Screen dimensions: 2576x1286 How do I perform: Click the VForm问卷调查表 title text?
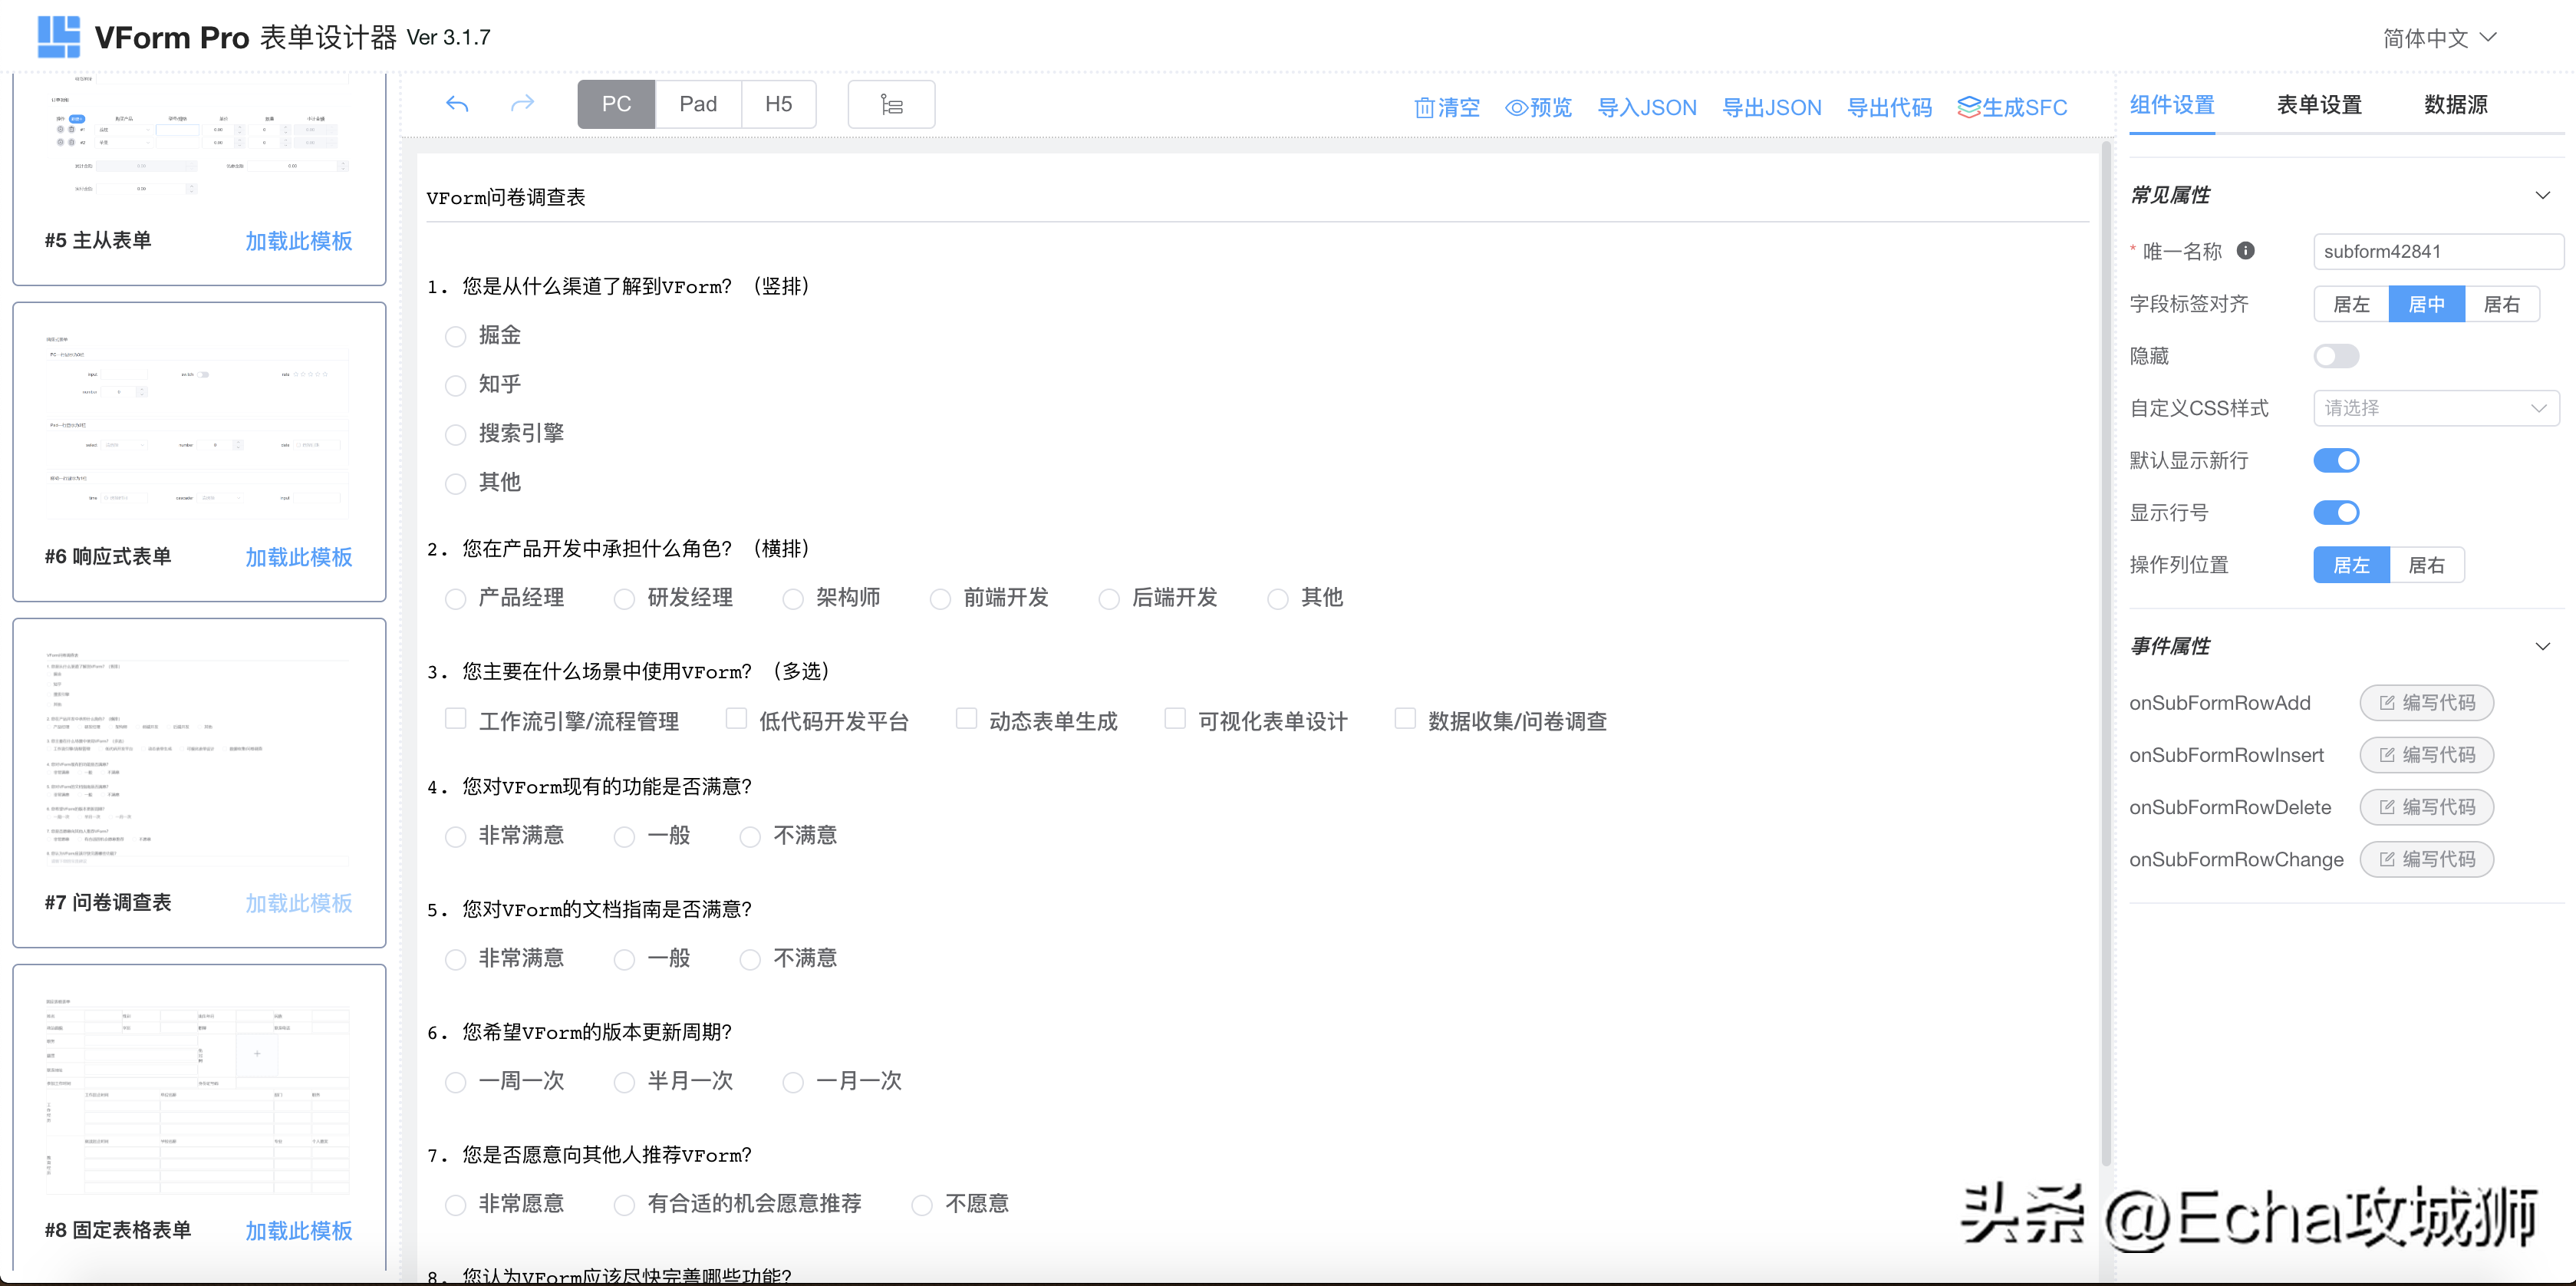[x=506, y=197]
